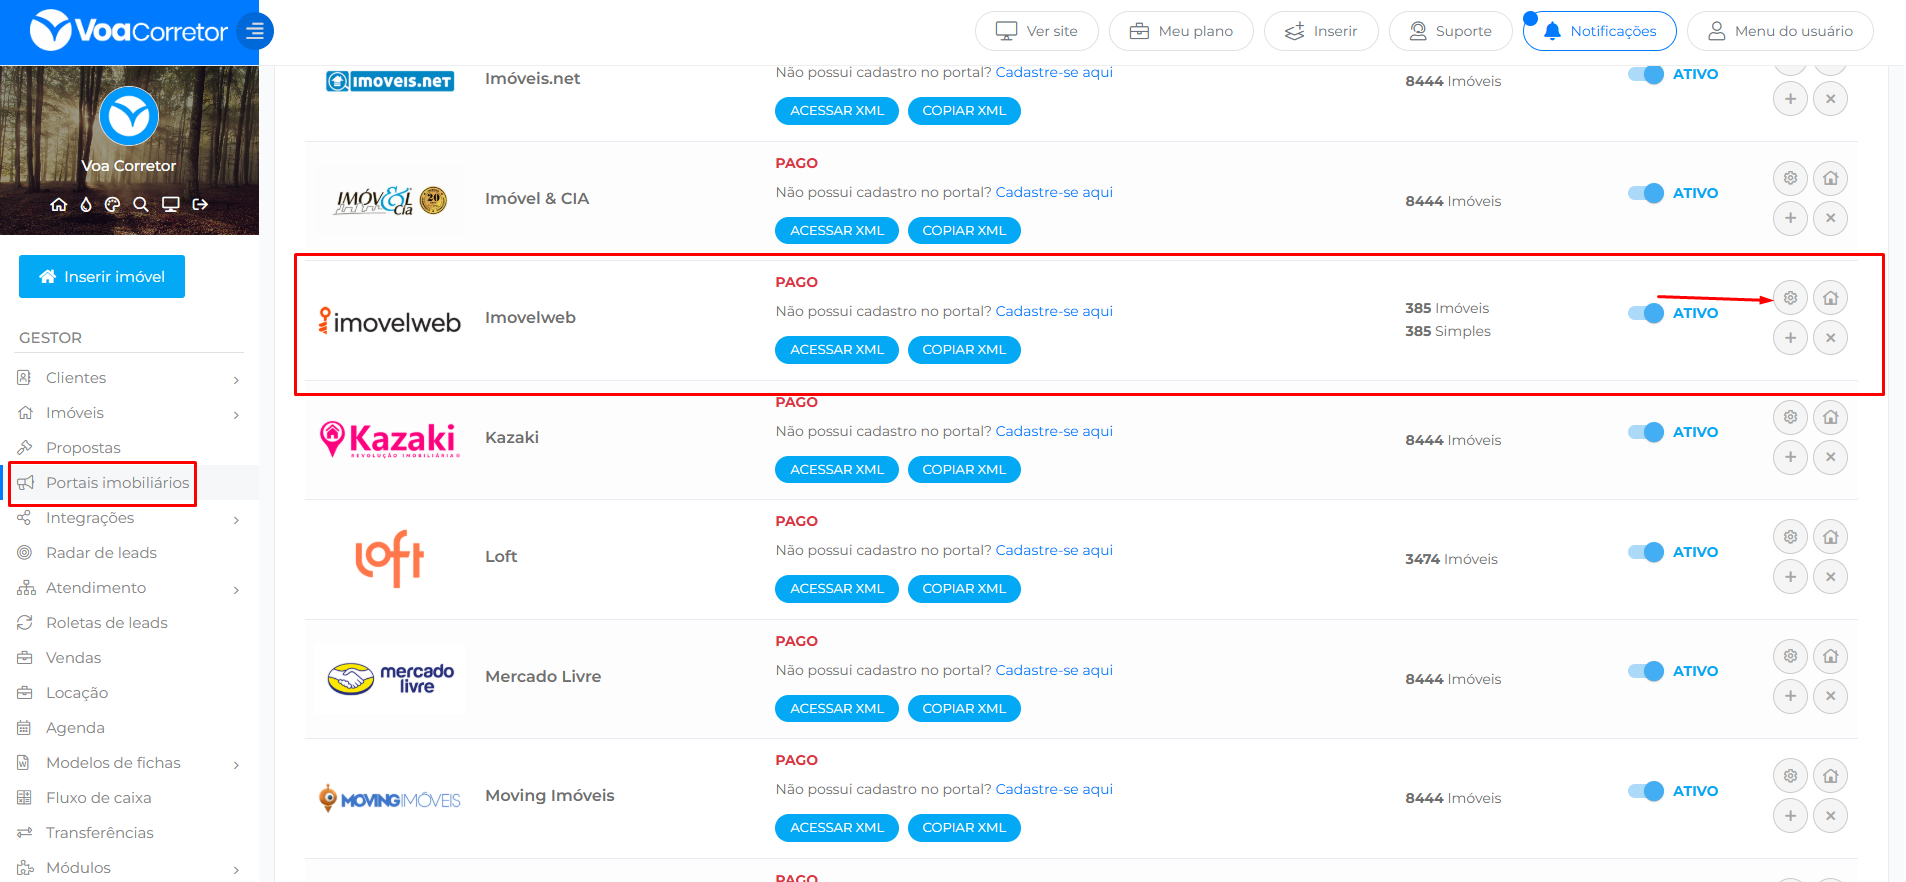Screen dimensions: 1906x882
Task: Turn off the Loft portal ATIVO toggle
Action: (x=1645, y=552)
